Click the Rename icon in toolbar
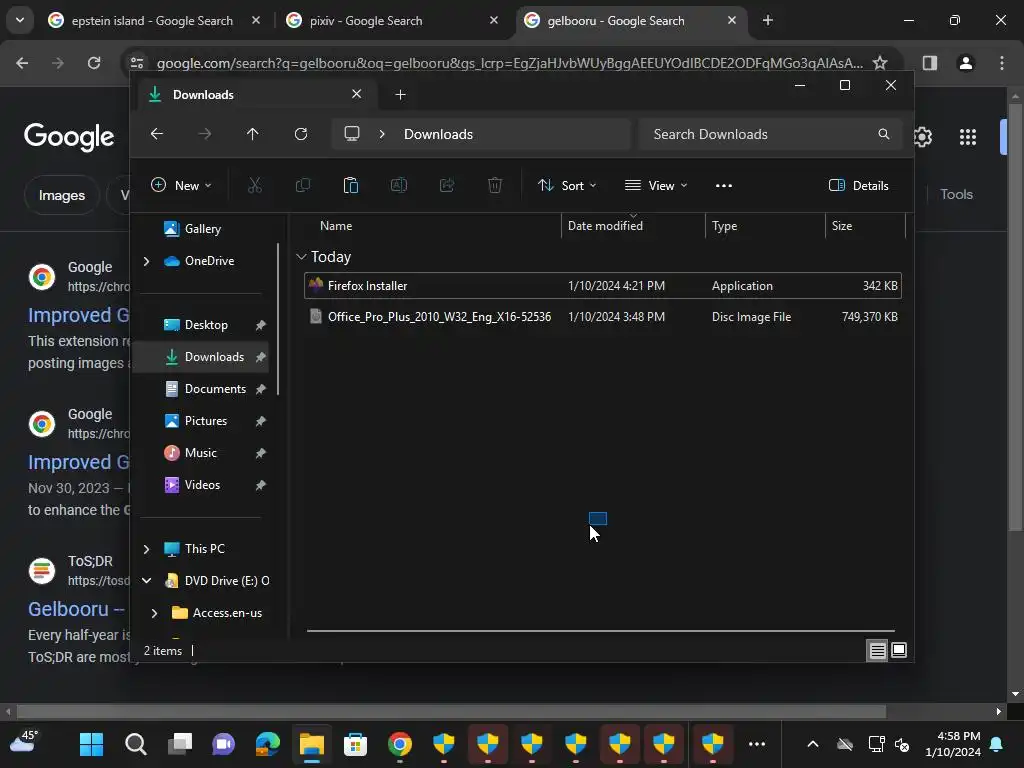1024x768 pixels. [x=398, y=185]
